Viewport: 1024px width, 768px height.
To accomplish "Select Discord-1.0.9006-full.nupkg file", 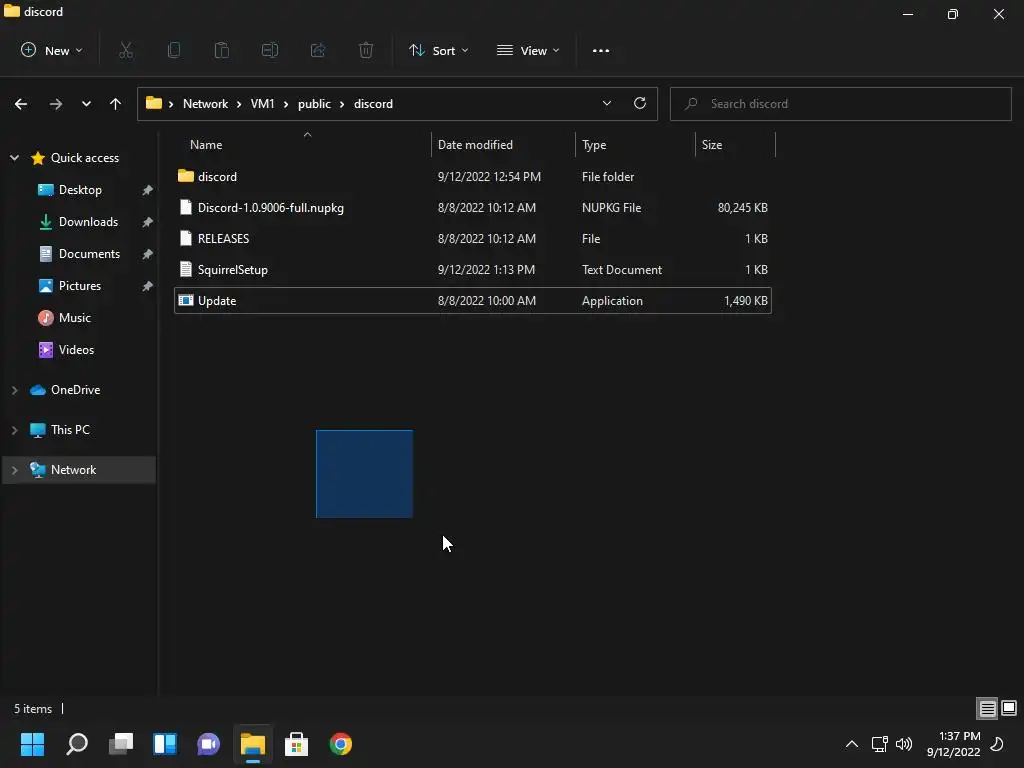I will pos(473,208).
